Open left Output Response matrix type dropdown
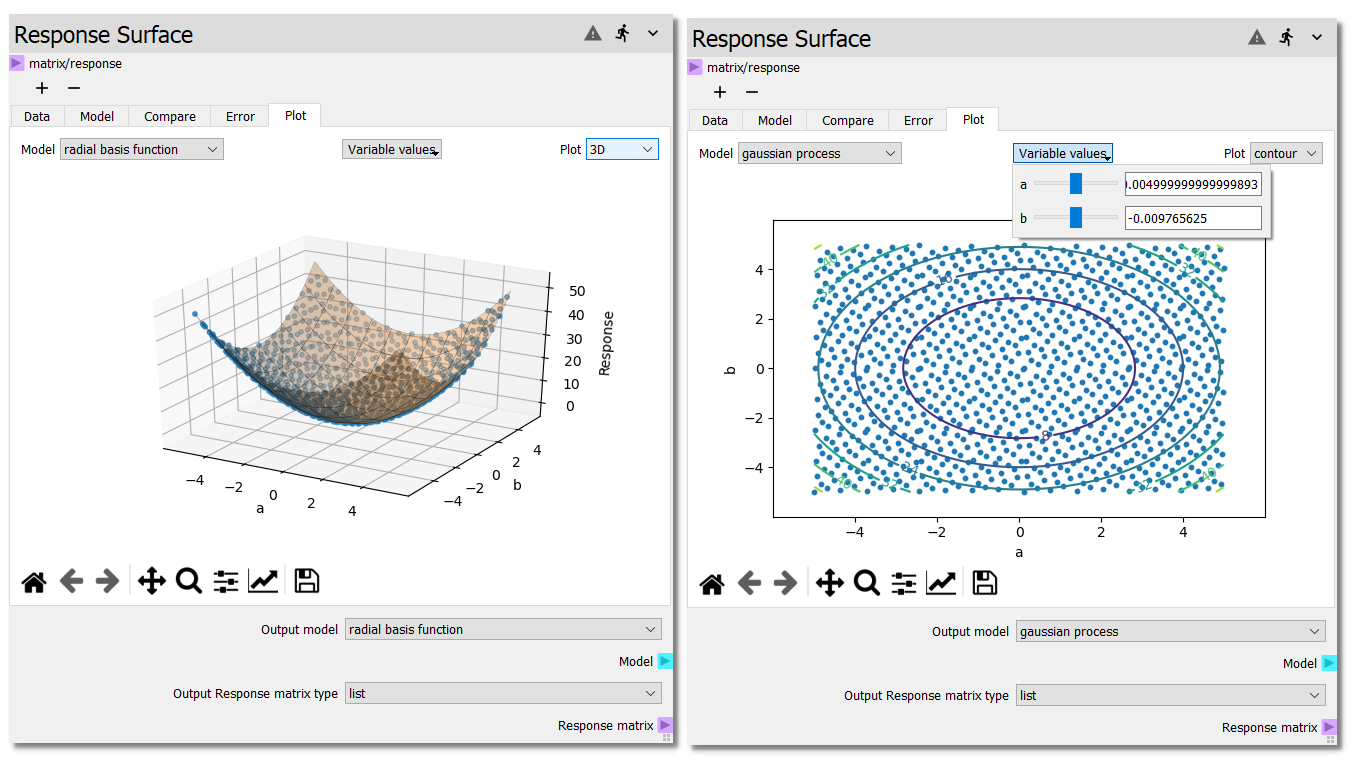 (x=502, y=694)
